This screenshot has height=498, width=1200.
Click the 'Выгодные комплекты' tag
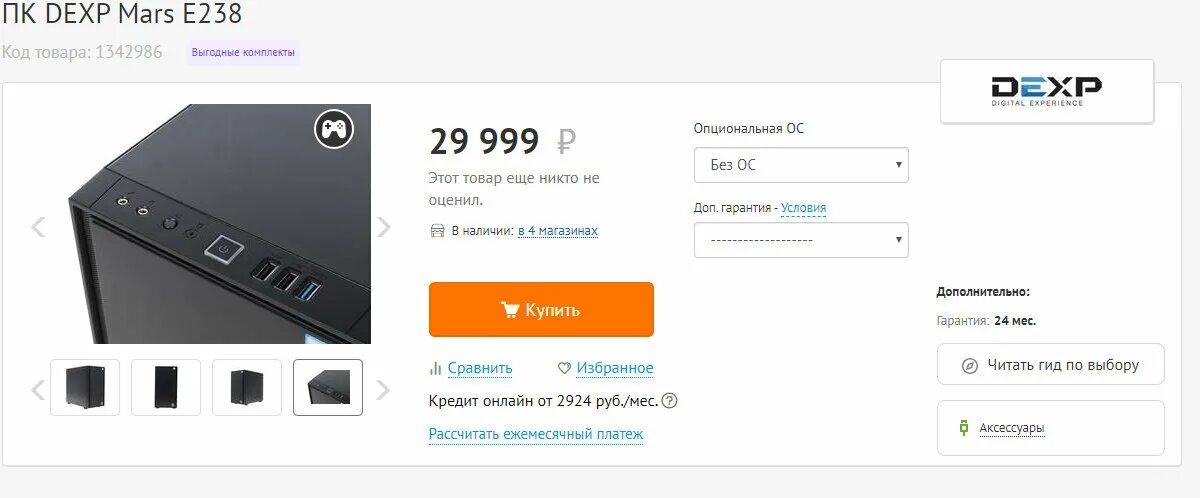click(x=243, y=53)
